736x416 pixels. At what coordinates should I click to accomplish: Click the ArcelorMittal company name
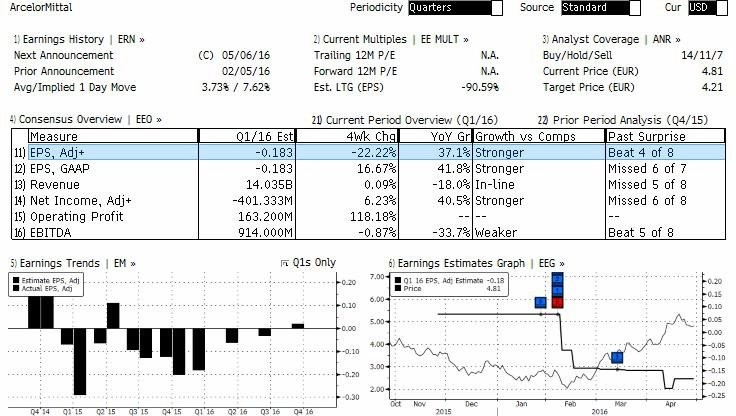[x=41, y=8]
